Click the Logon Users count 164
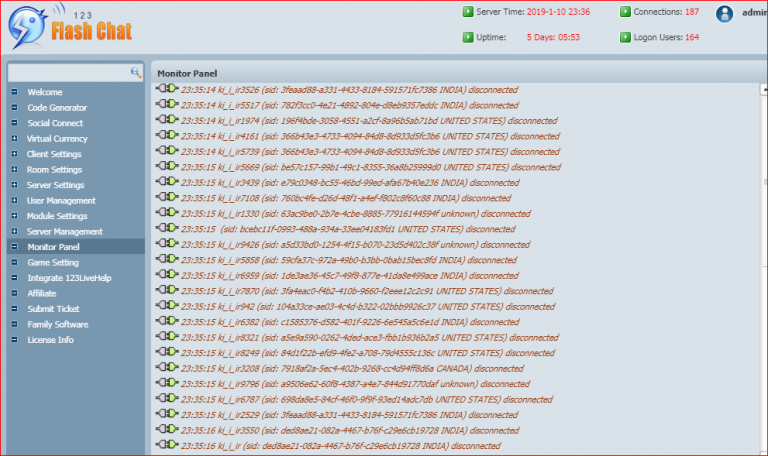Image resolution: width=768 pixels, height=456 pixels. click(x=692, y=37)
